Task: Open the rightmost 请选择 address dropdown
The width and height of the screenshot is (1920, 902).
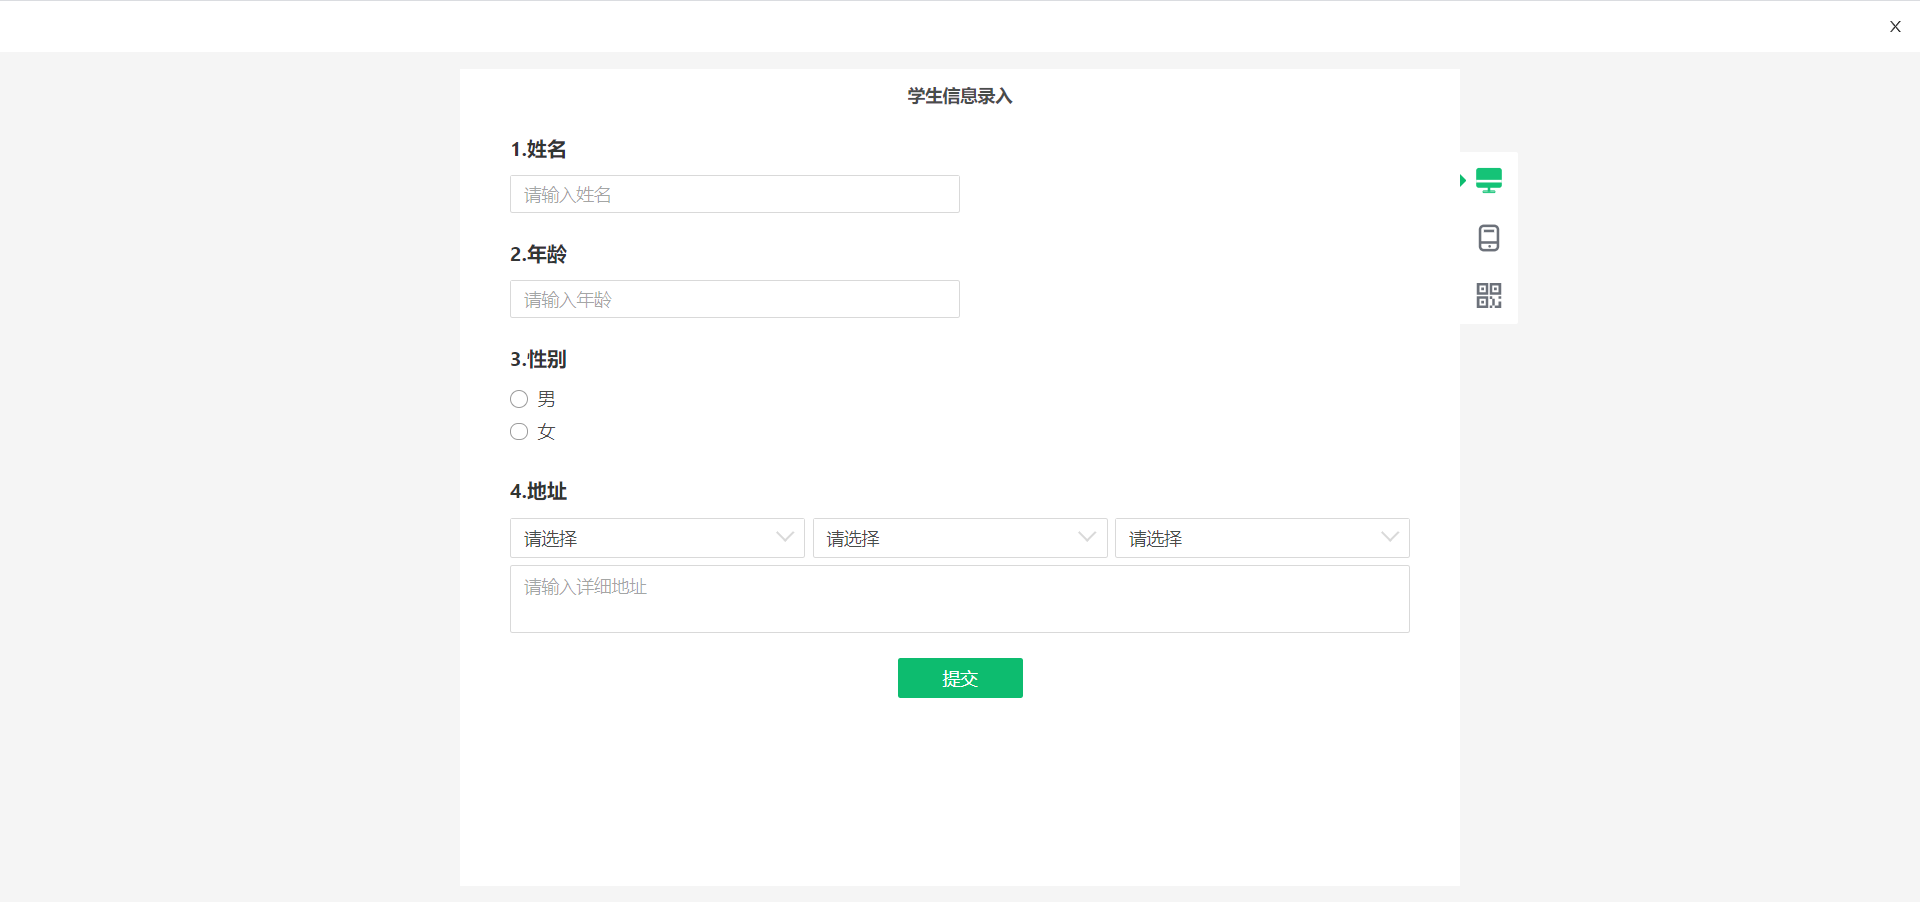Action: pyautogui.click(x=1262, y=538)
